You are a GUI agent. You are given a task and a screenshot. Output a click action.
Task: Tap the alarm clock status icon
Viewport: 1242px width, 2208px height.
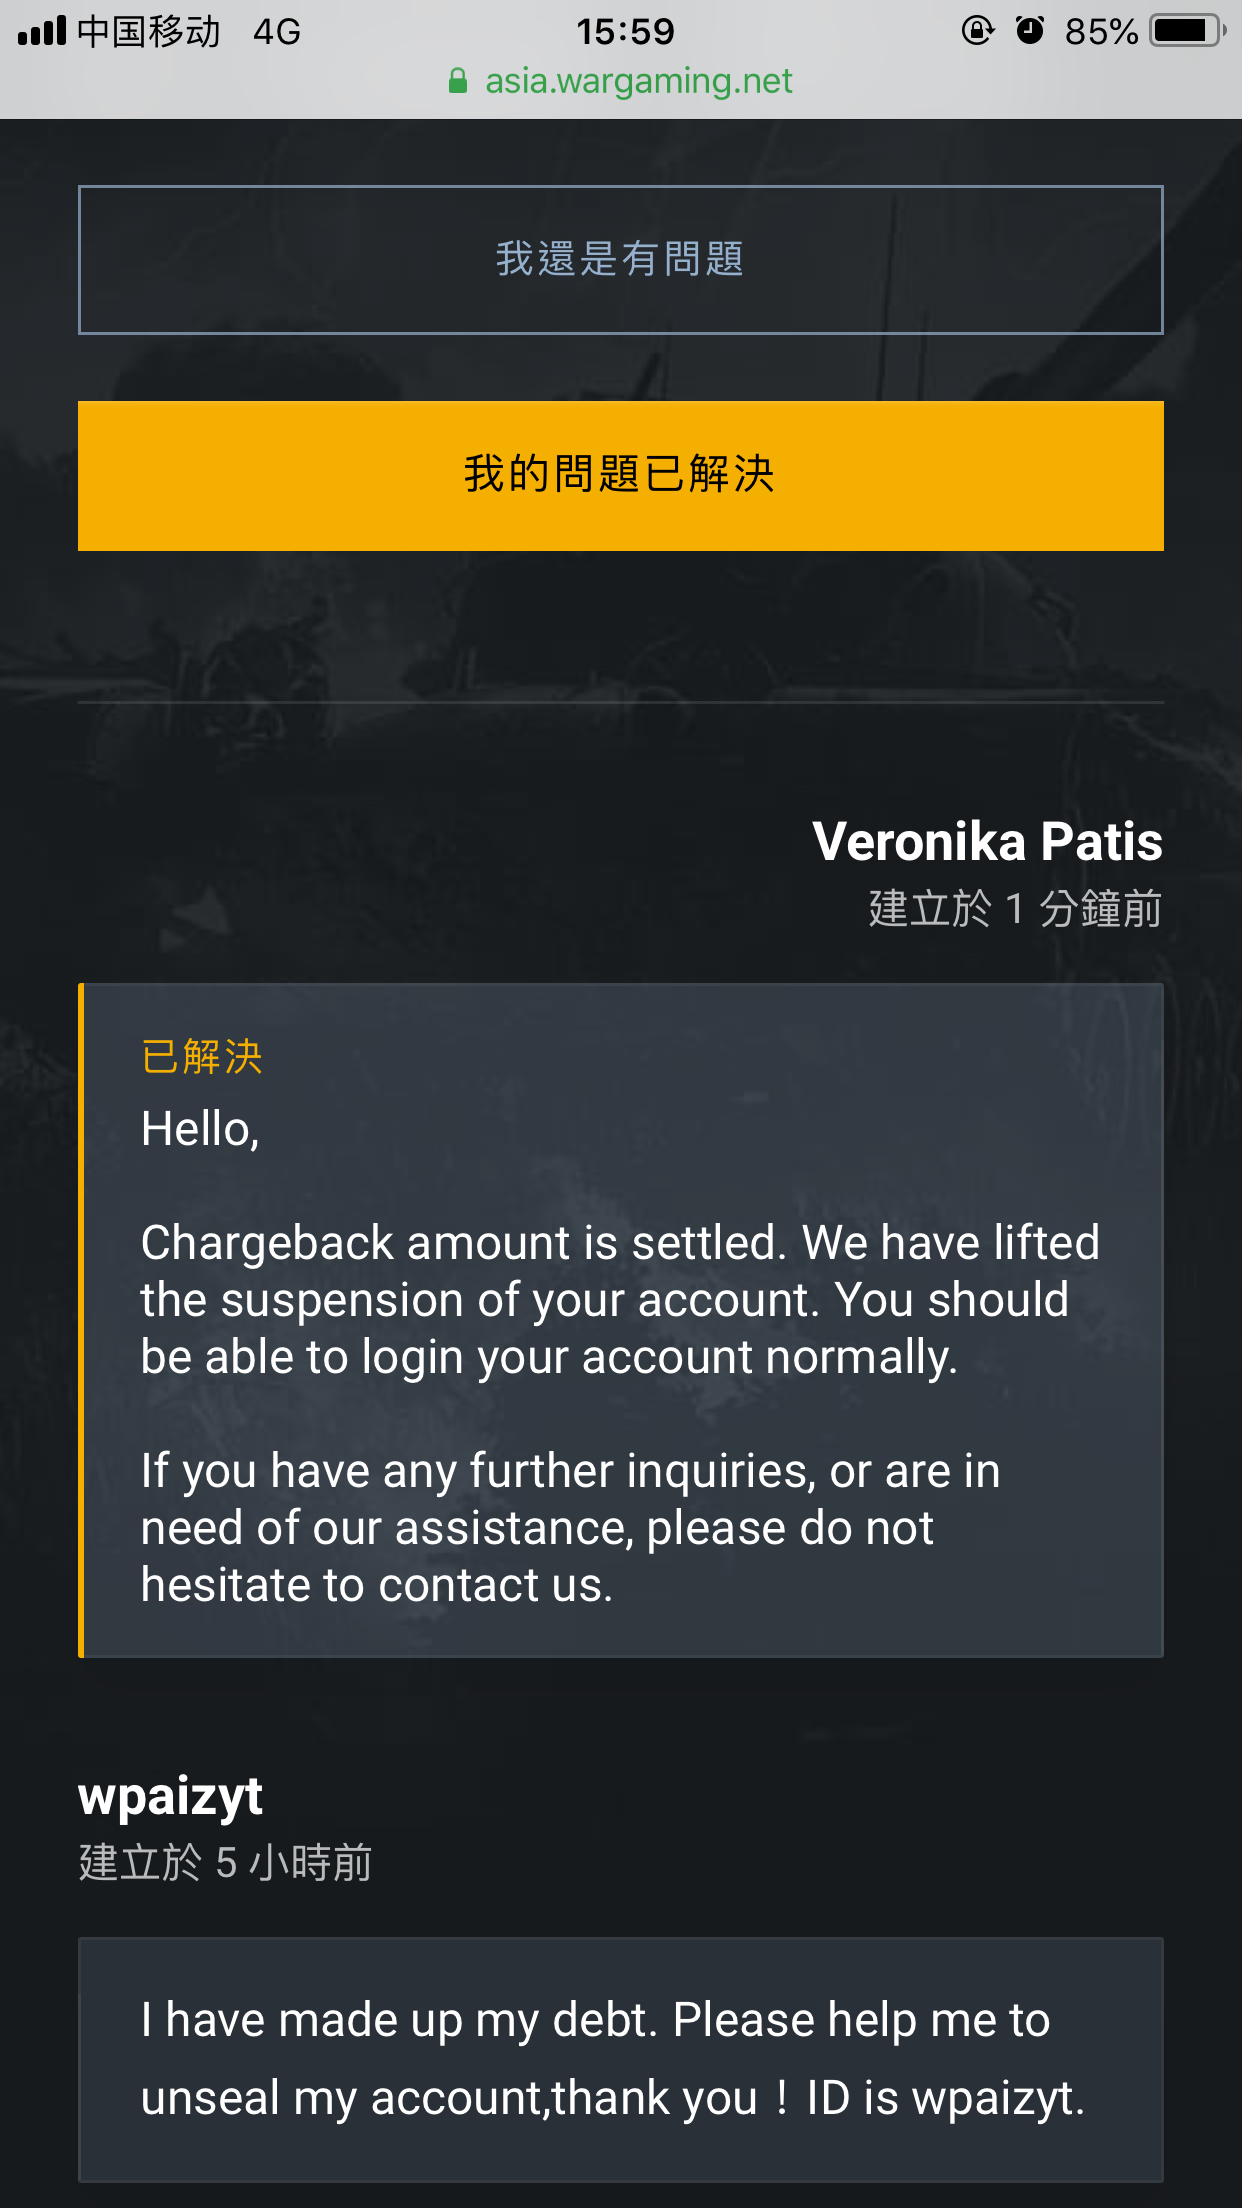[x=1029, y=31]
